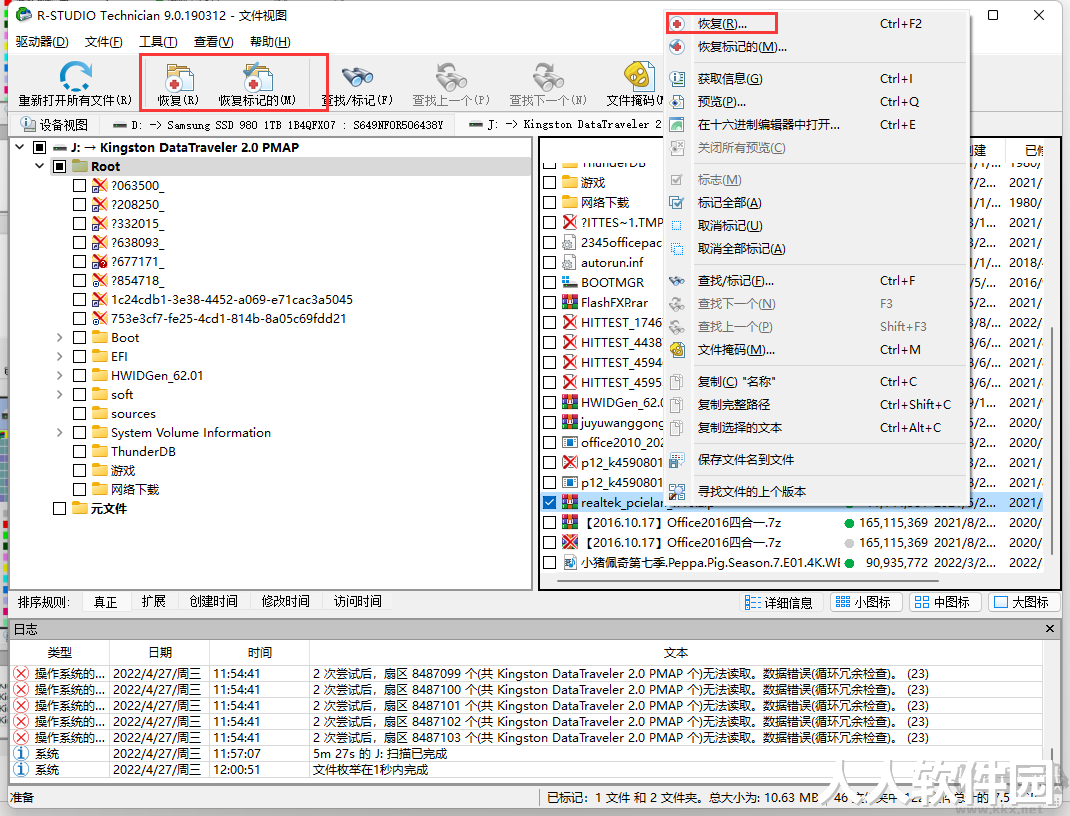Open the 查看(V) menu

coord(214,42)
